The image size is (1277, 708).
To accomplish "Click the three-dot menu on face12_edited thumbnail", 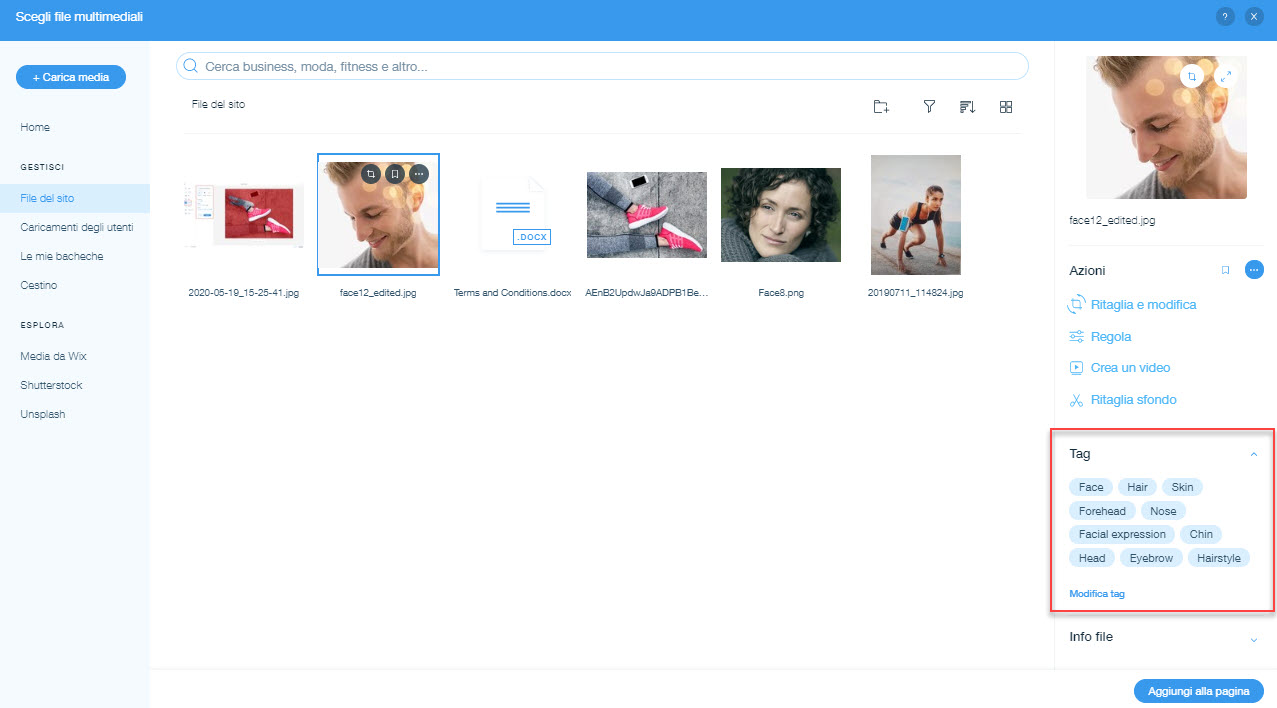I will 419,173.
